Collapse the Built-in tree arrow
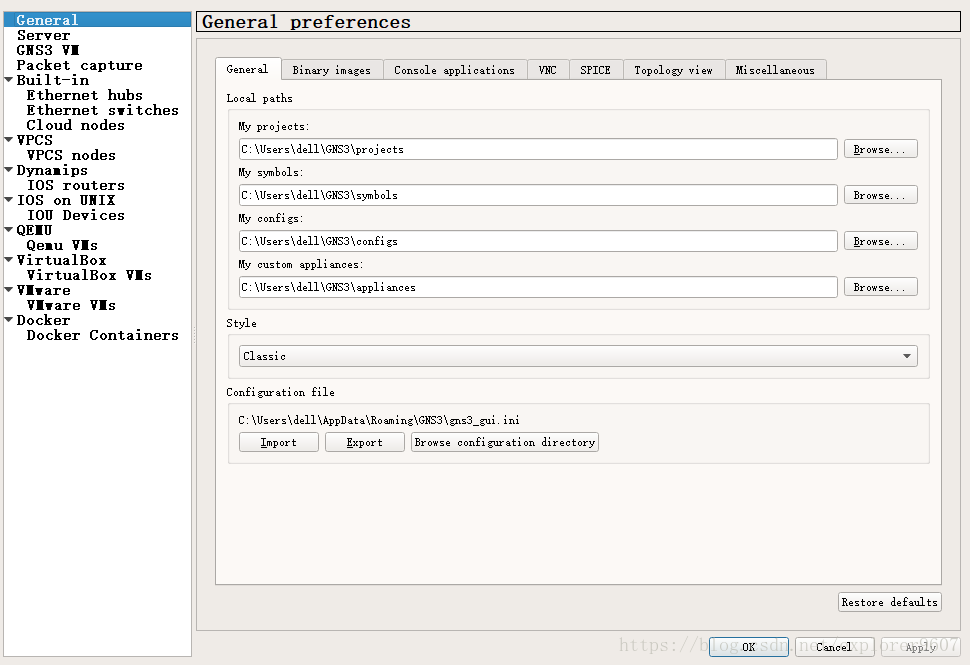 coord(9,80)
